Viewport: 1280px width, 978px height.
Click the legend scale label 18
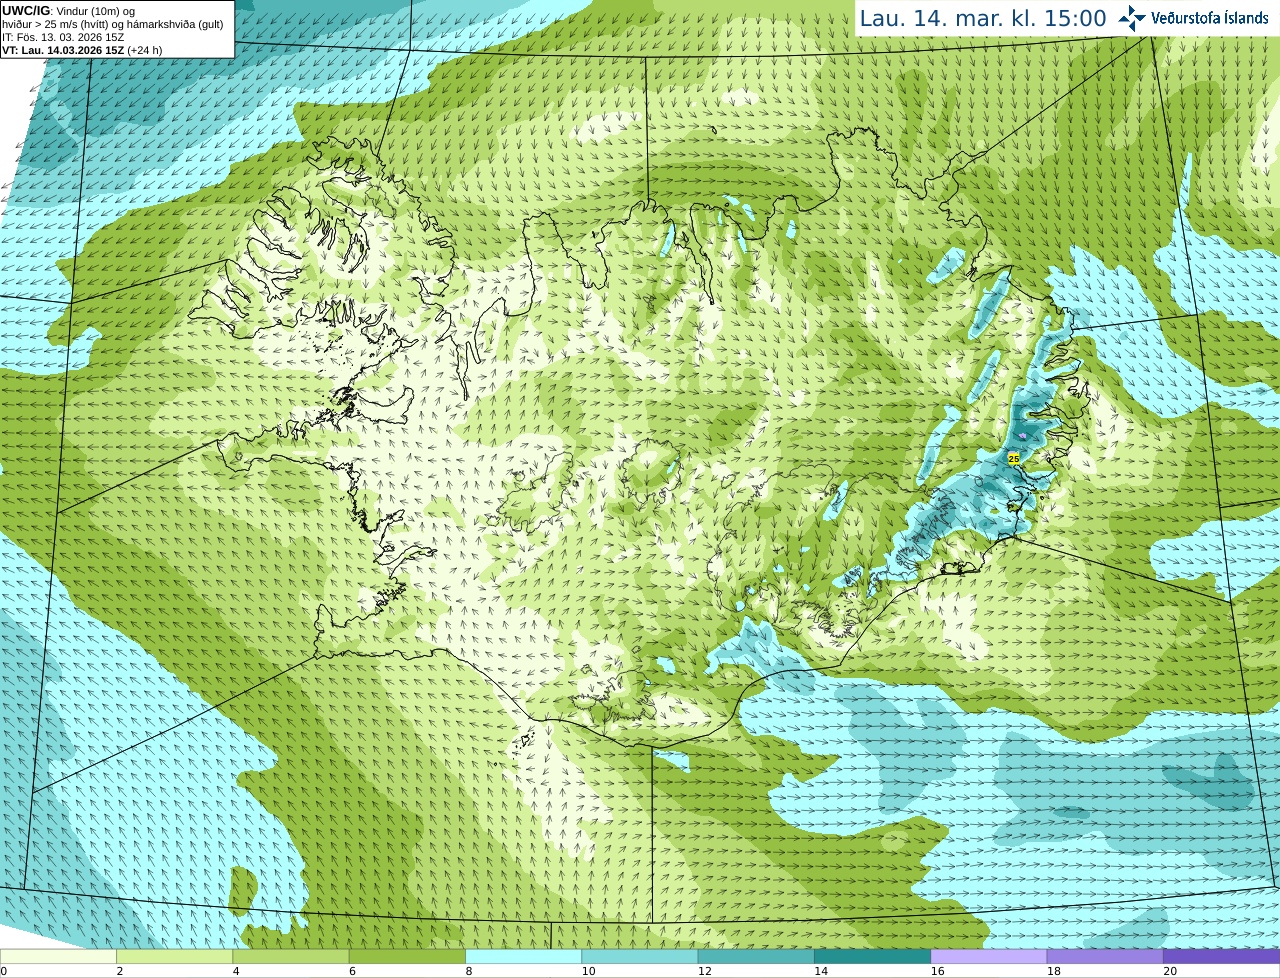point(1053,971)
